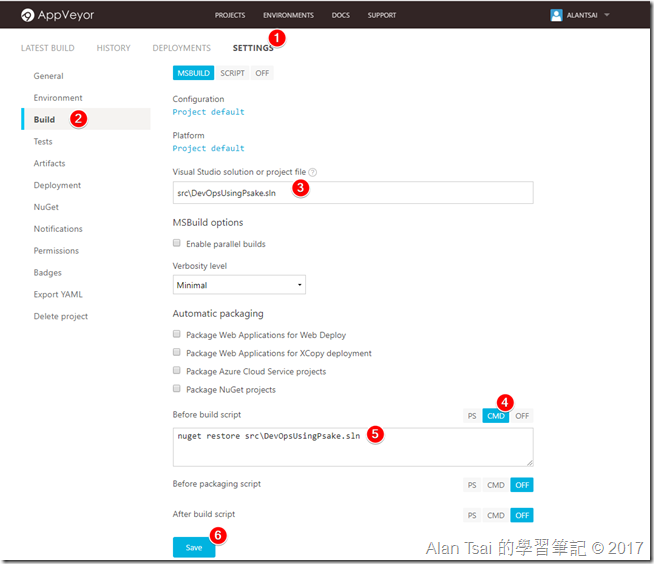Select Build in the settings sidebar
The image size is (654, 564).
86,119
